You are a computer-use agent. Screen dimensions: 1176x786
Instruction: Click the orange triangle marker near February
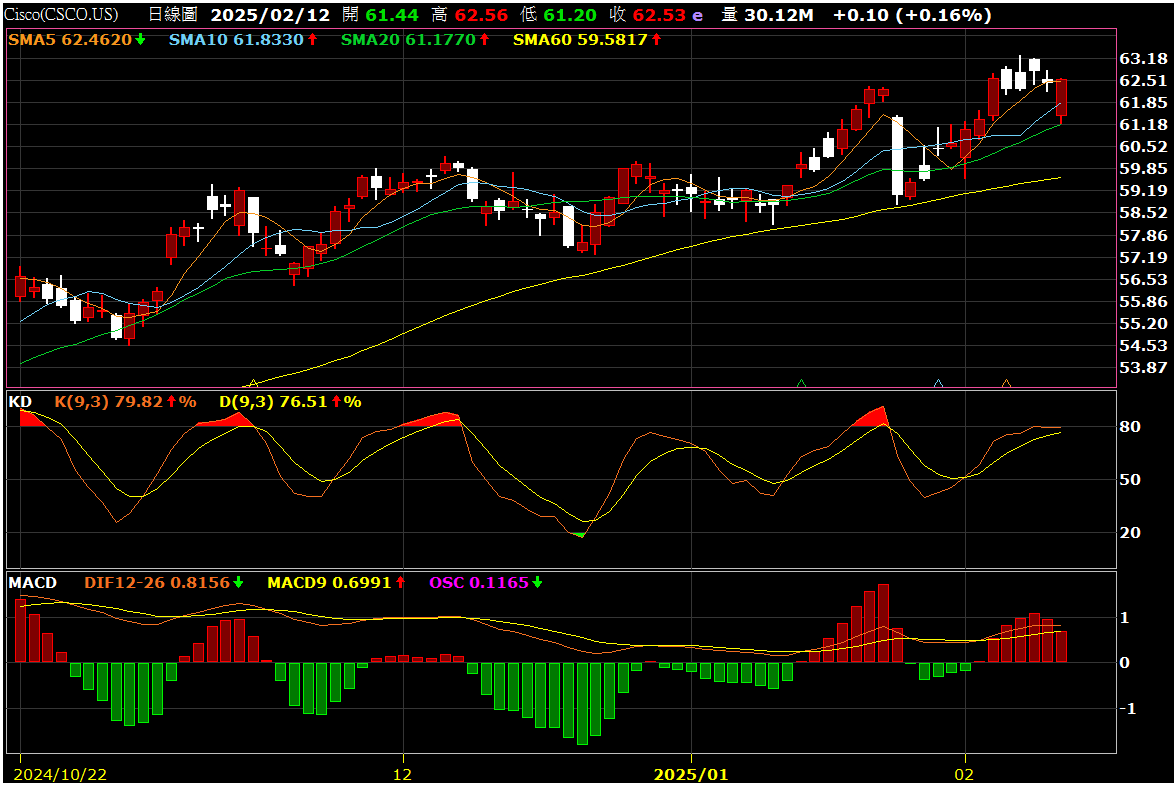pos(1006,383)
